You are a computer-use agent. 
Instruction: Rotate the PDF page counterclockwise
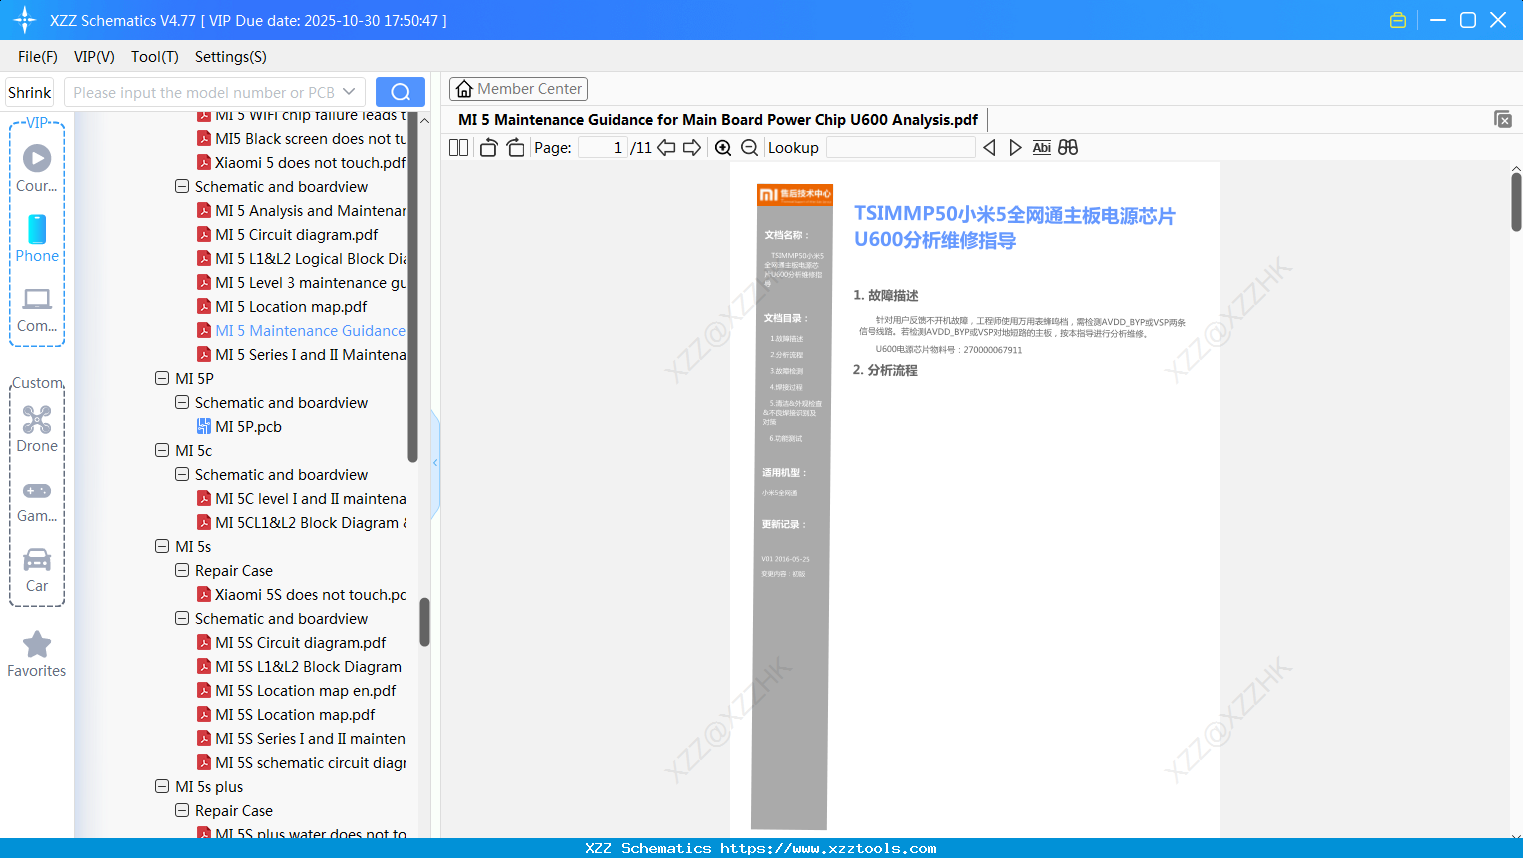pos(487,147)
